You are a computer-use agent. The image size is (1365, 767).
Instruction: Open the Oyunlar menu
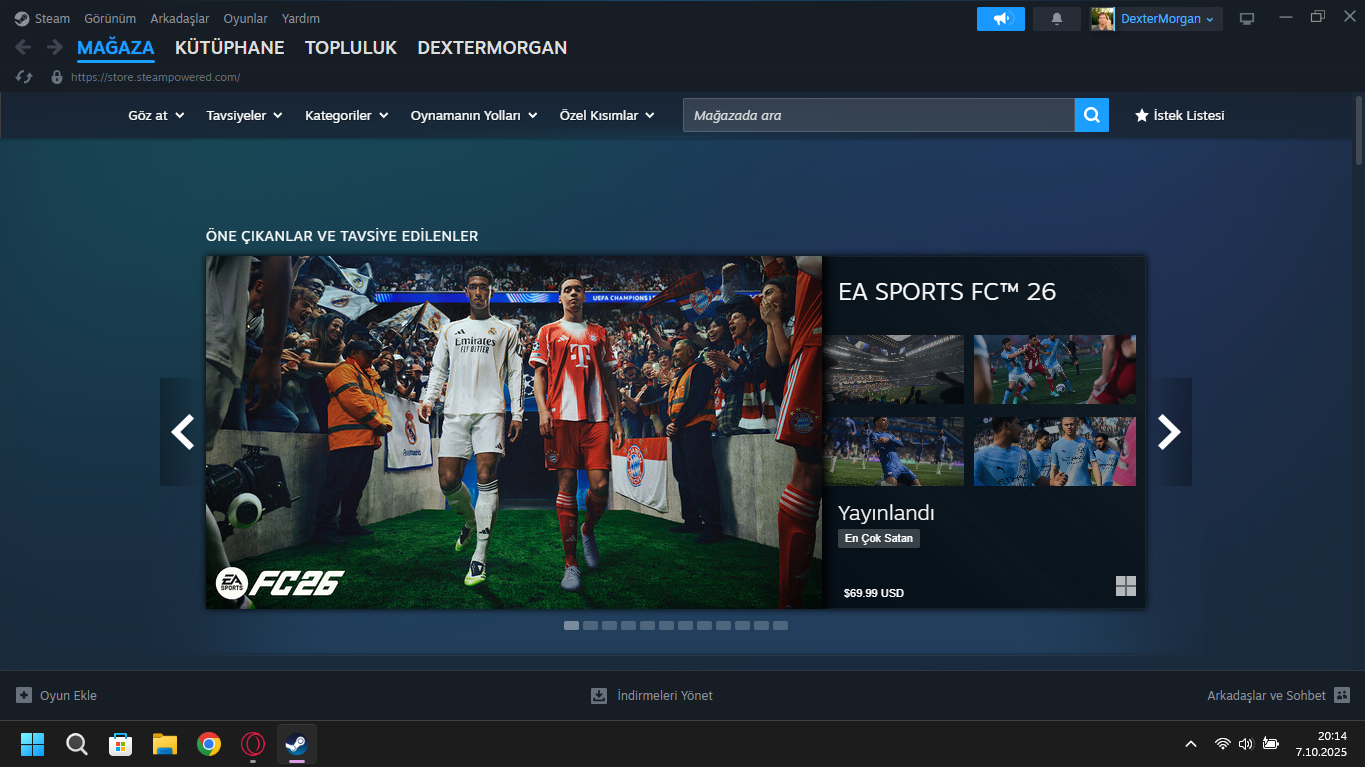click(x=246, y=18)
